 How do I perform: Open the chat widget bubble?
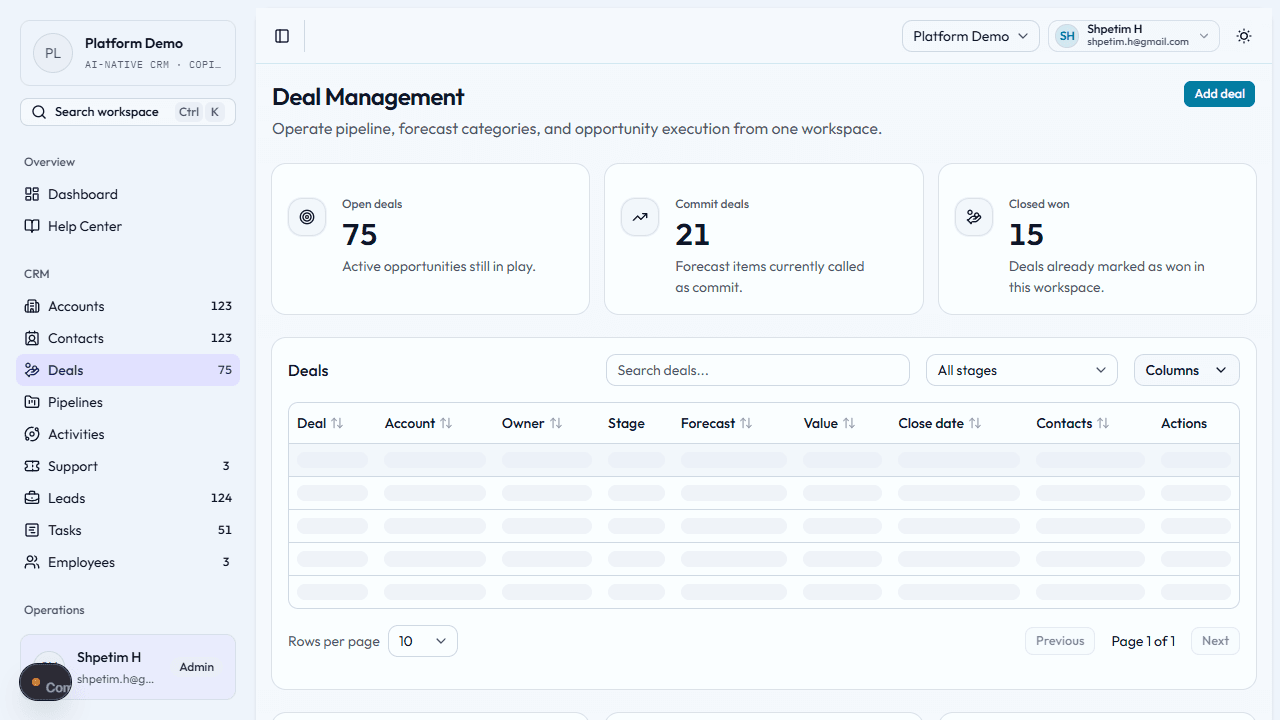(45, 682)
